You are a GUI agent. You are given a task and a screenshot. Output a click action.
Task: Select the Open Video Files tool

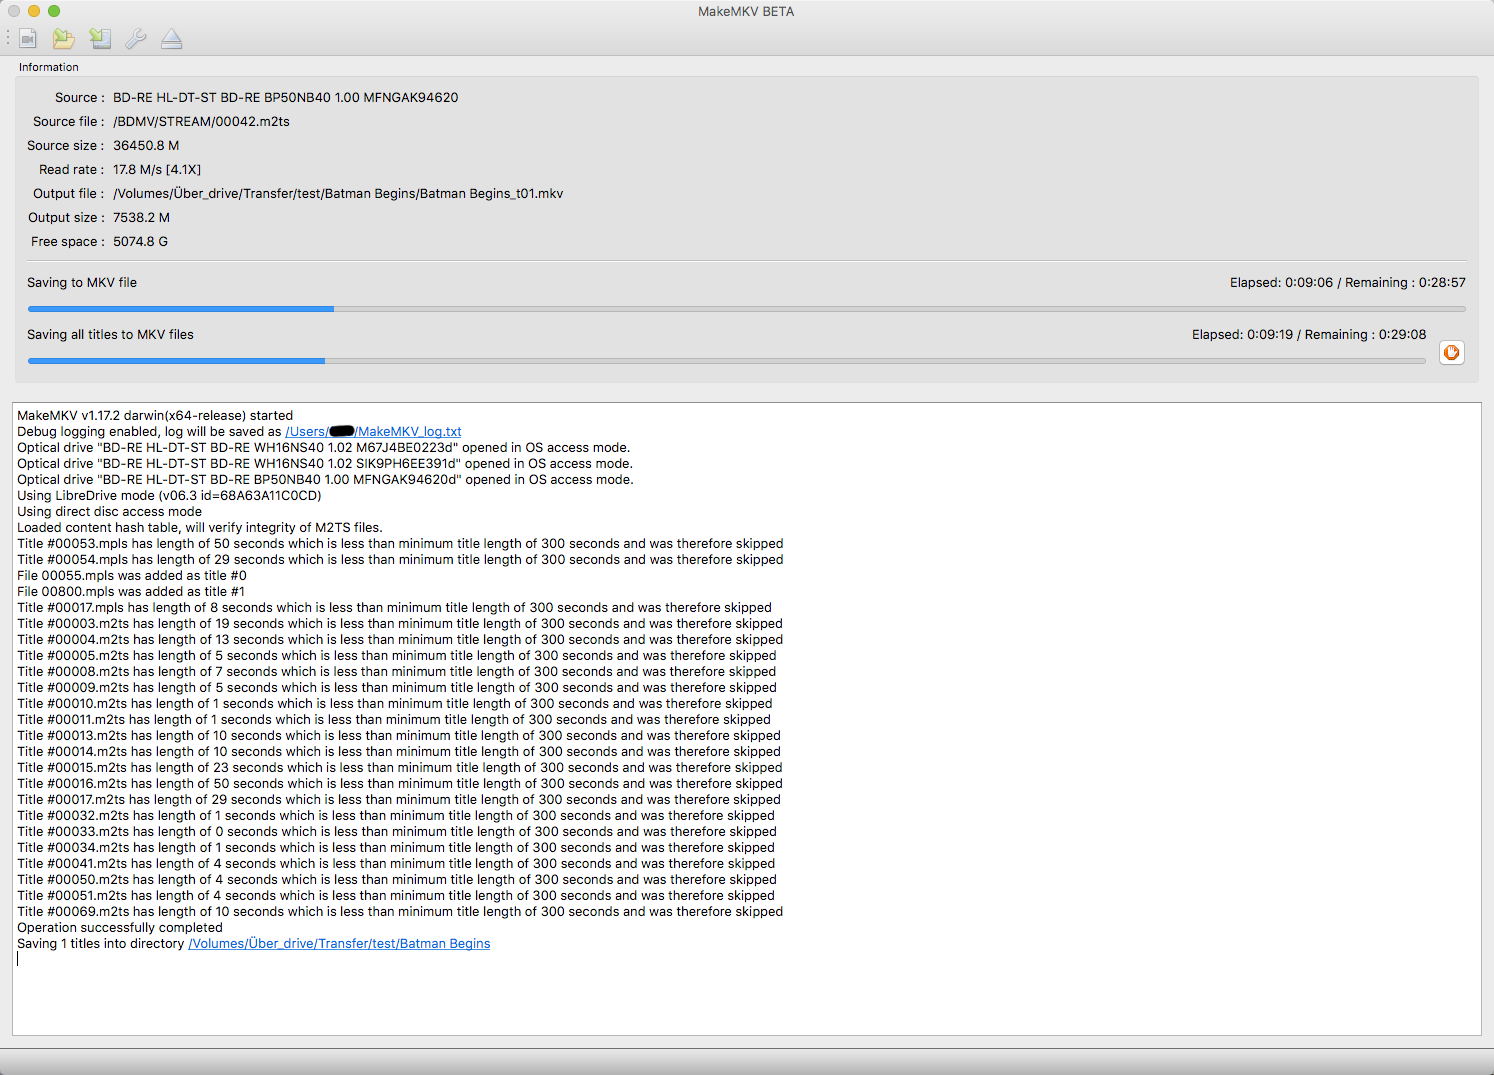coord(28,38)
